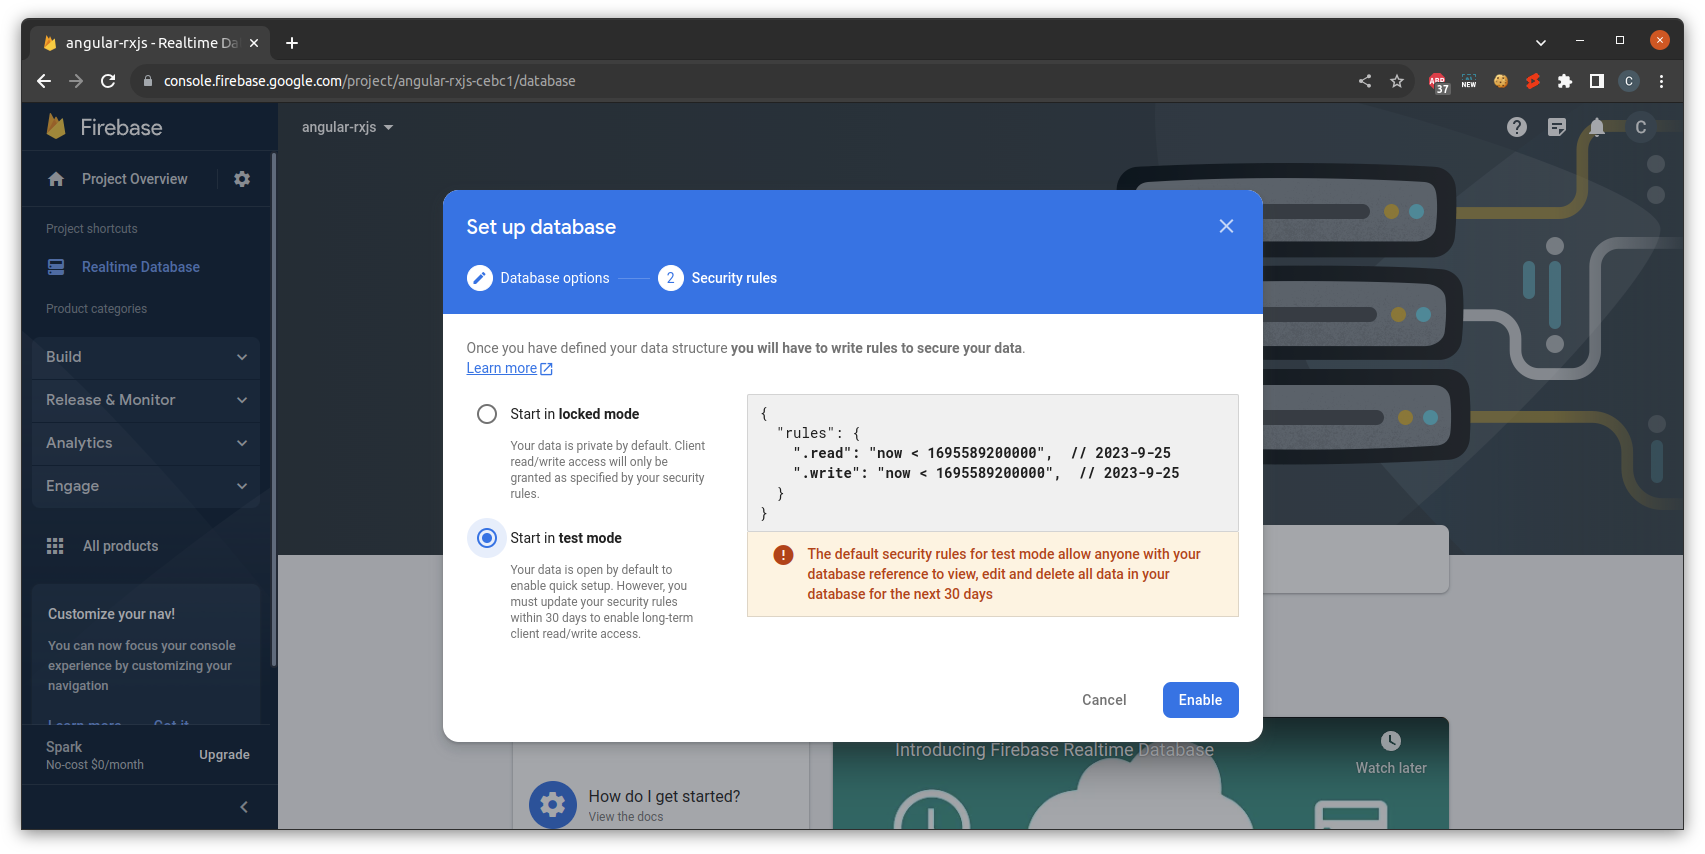Close the Set up database dialog
The height and width of the screenshot is (854, 1705).
[1226, 226]
